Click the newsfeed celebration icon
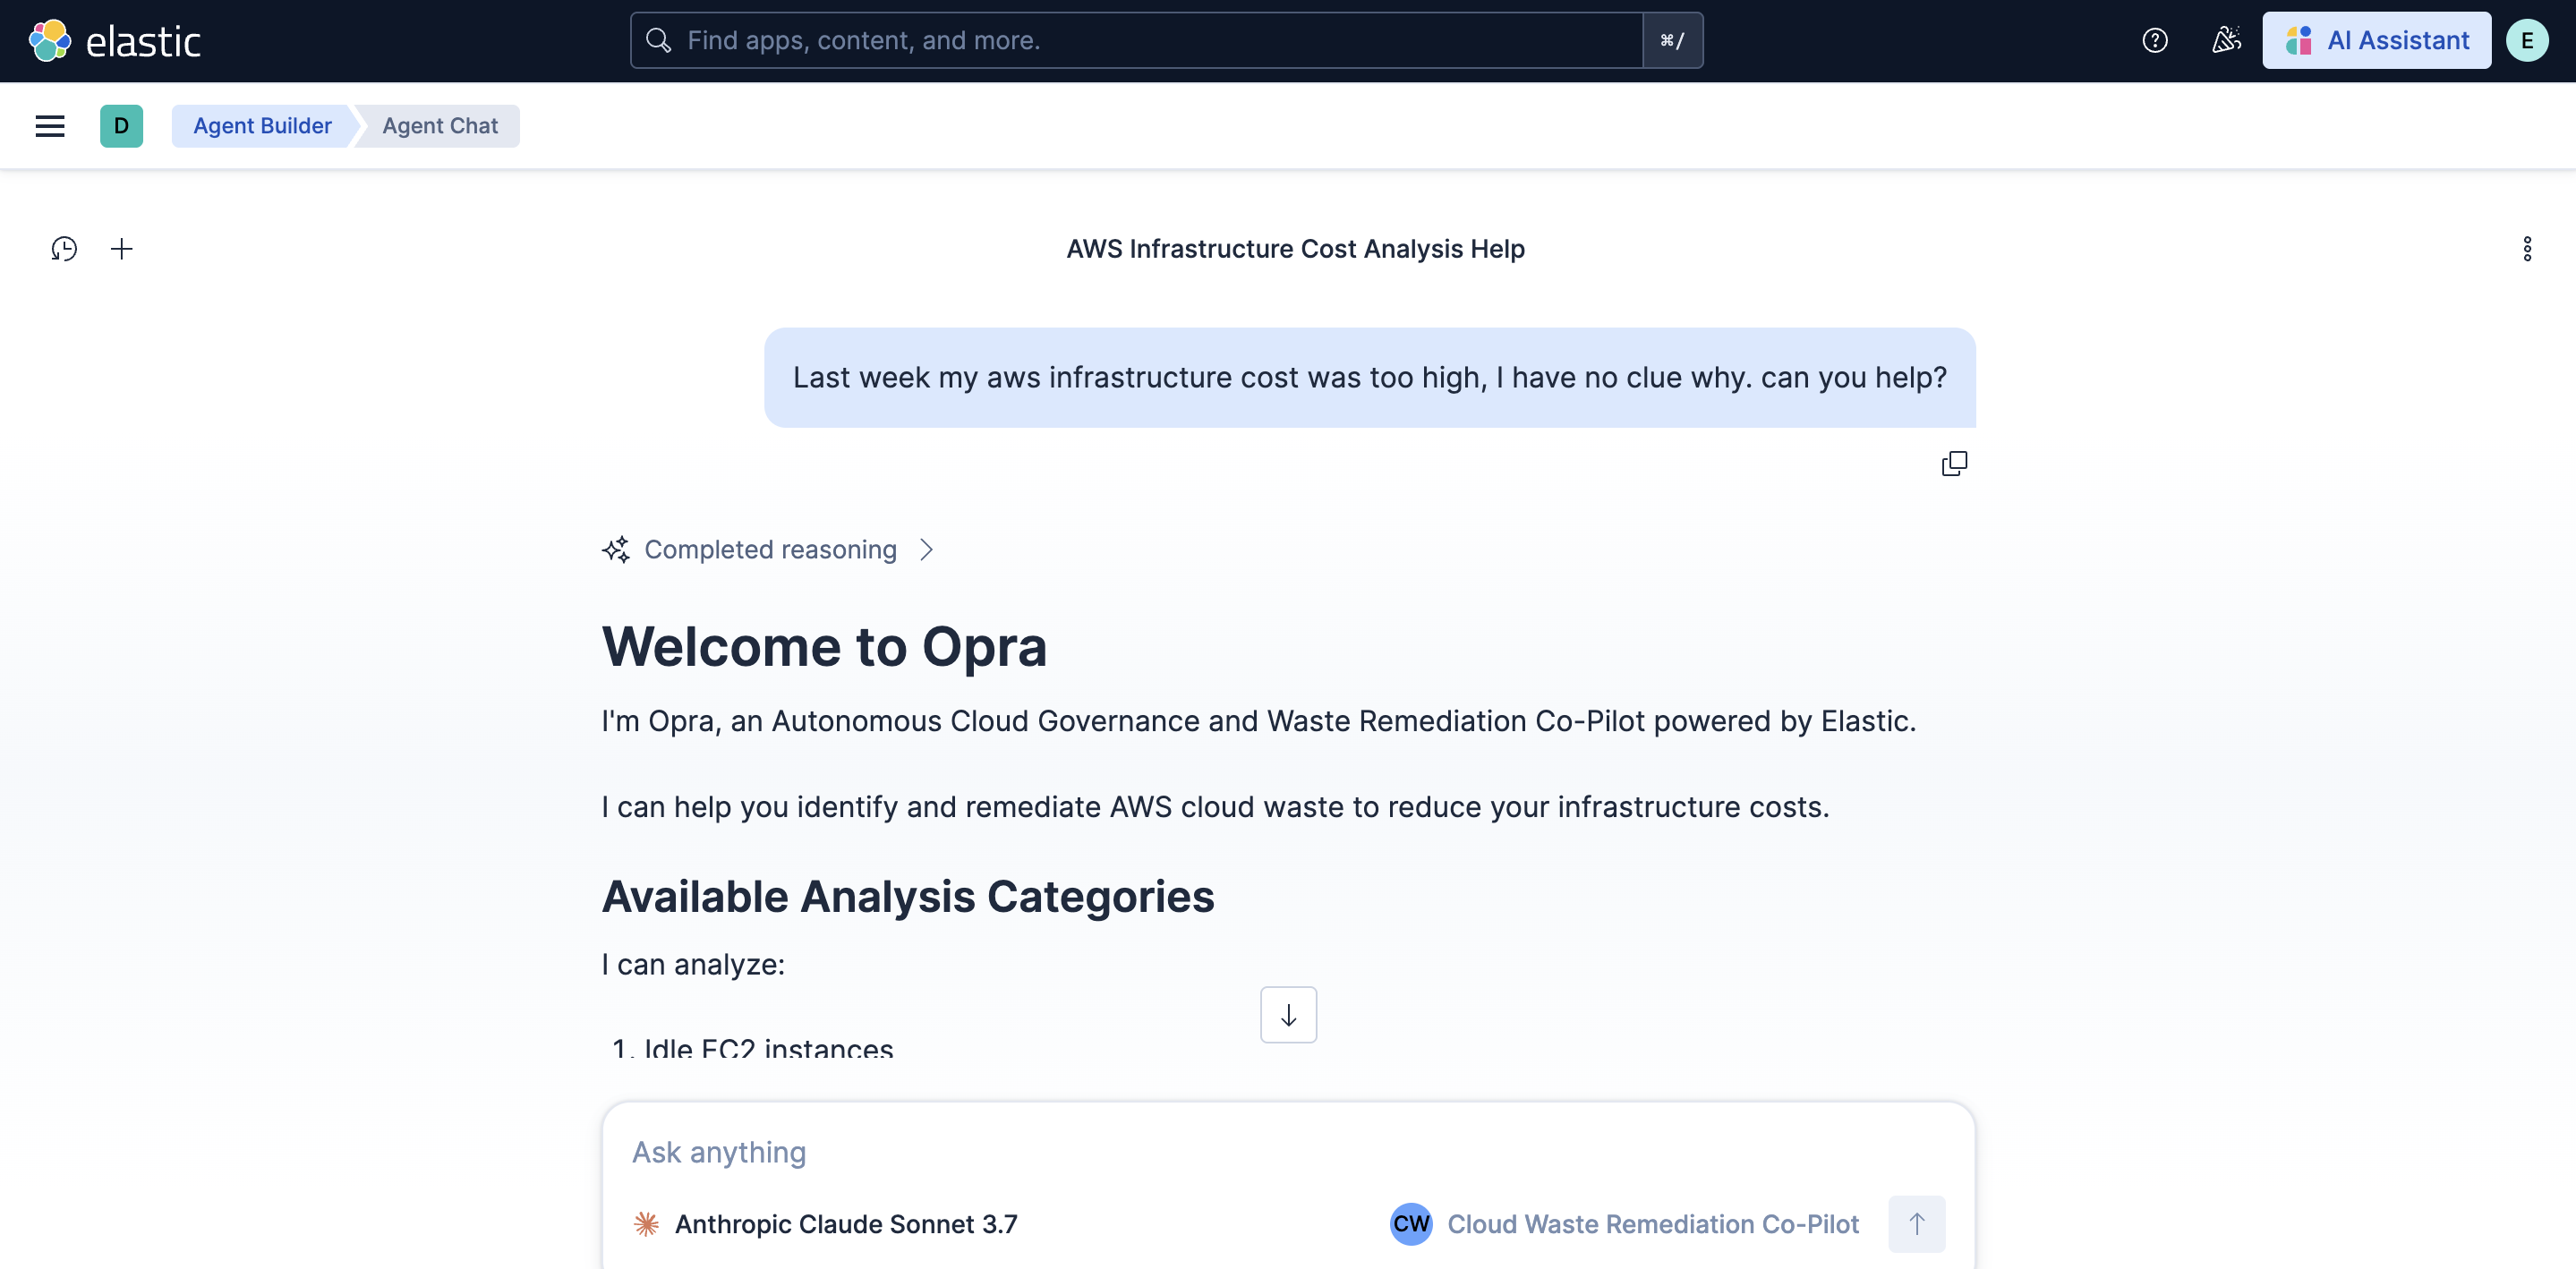 (x=2226, y=41)
